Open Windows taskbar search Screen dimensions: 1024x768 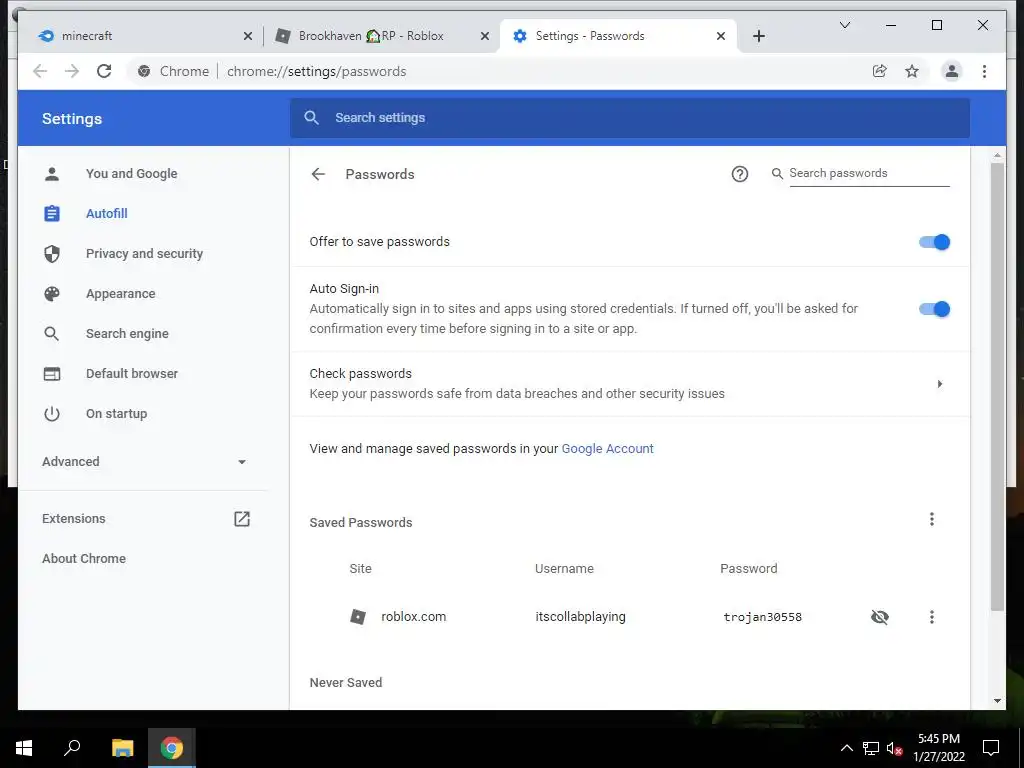[x=72, y=748]
